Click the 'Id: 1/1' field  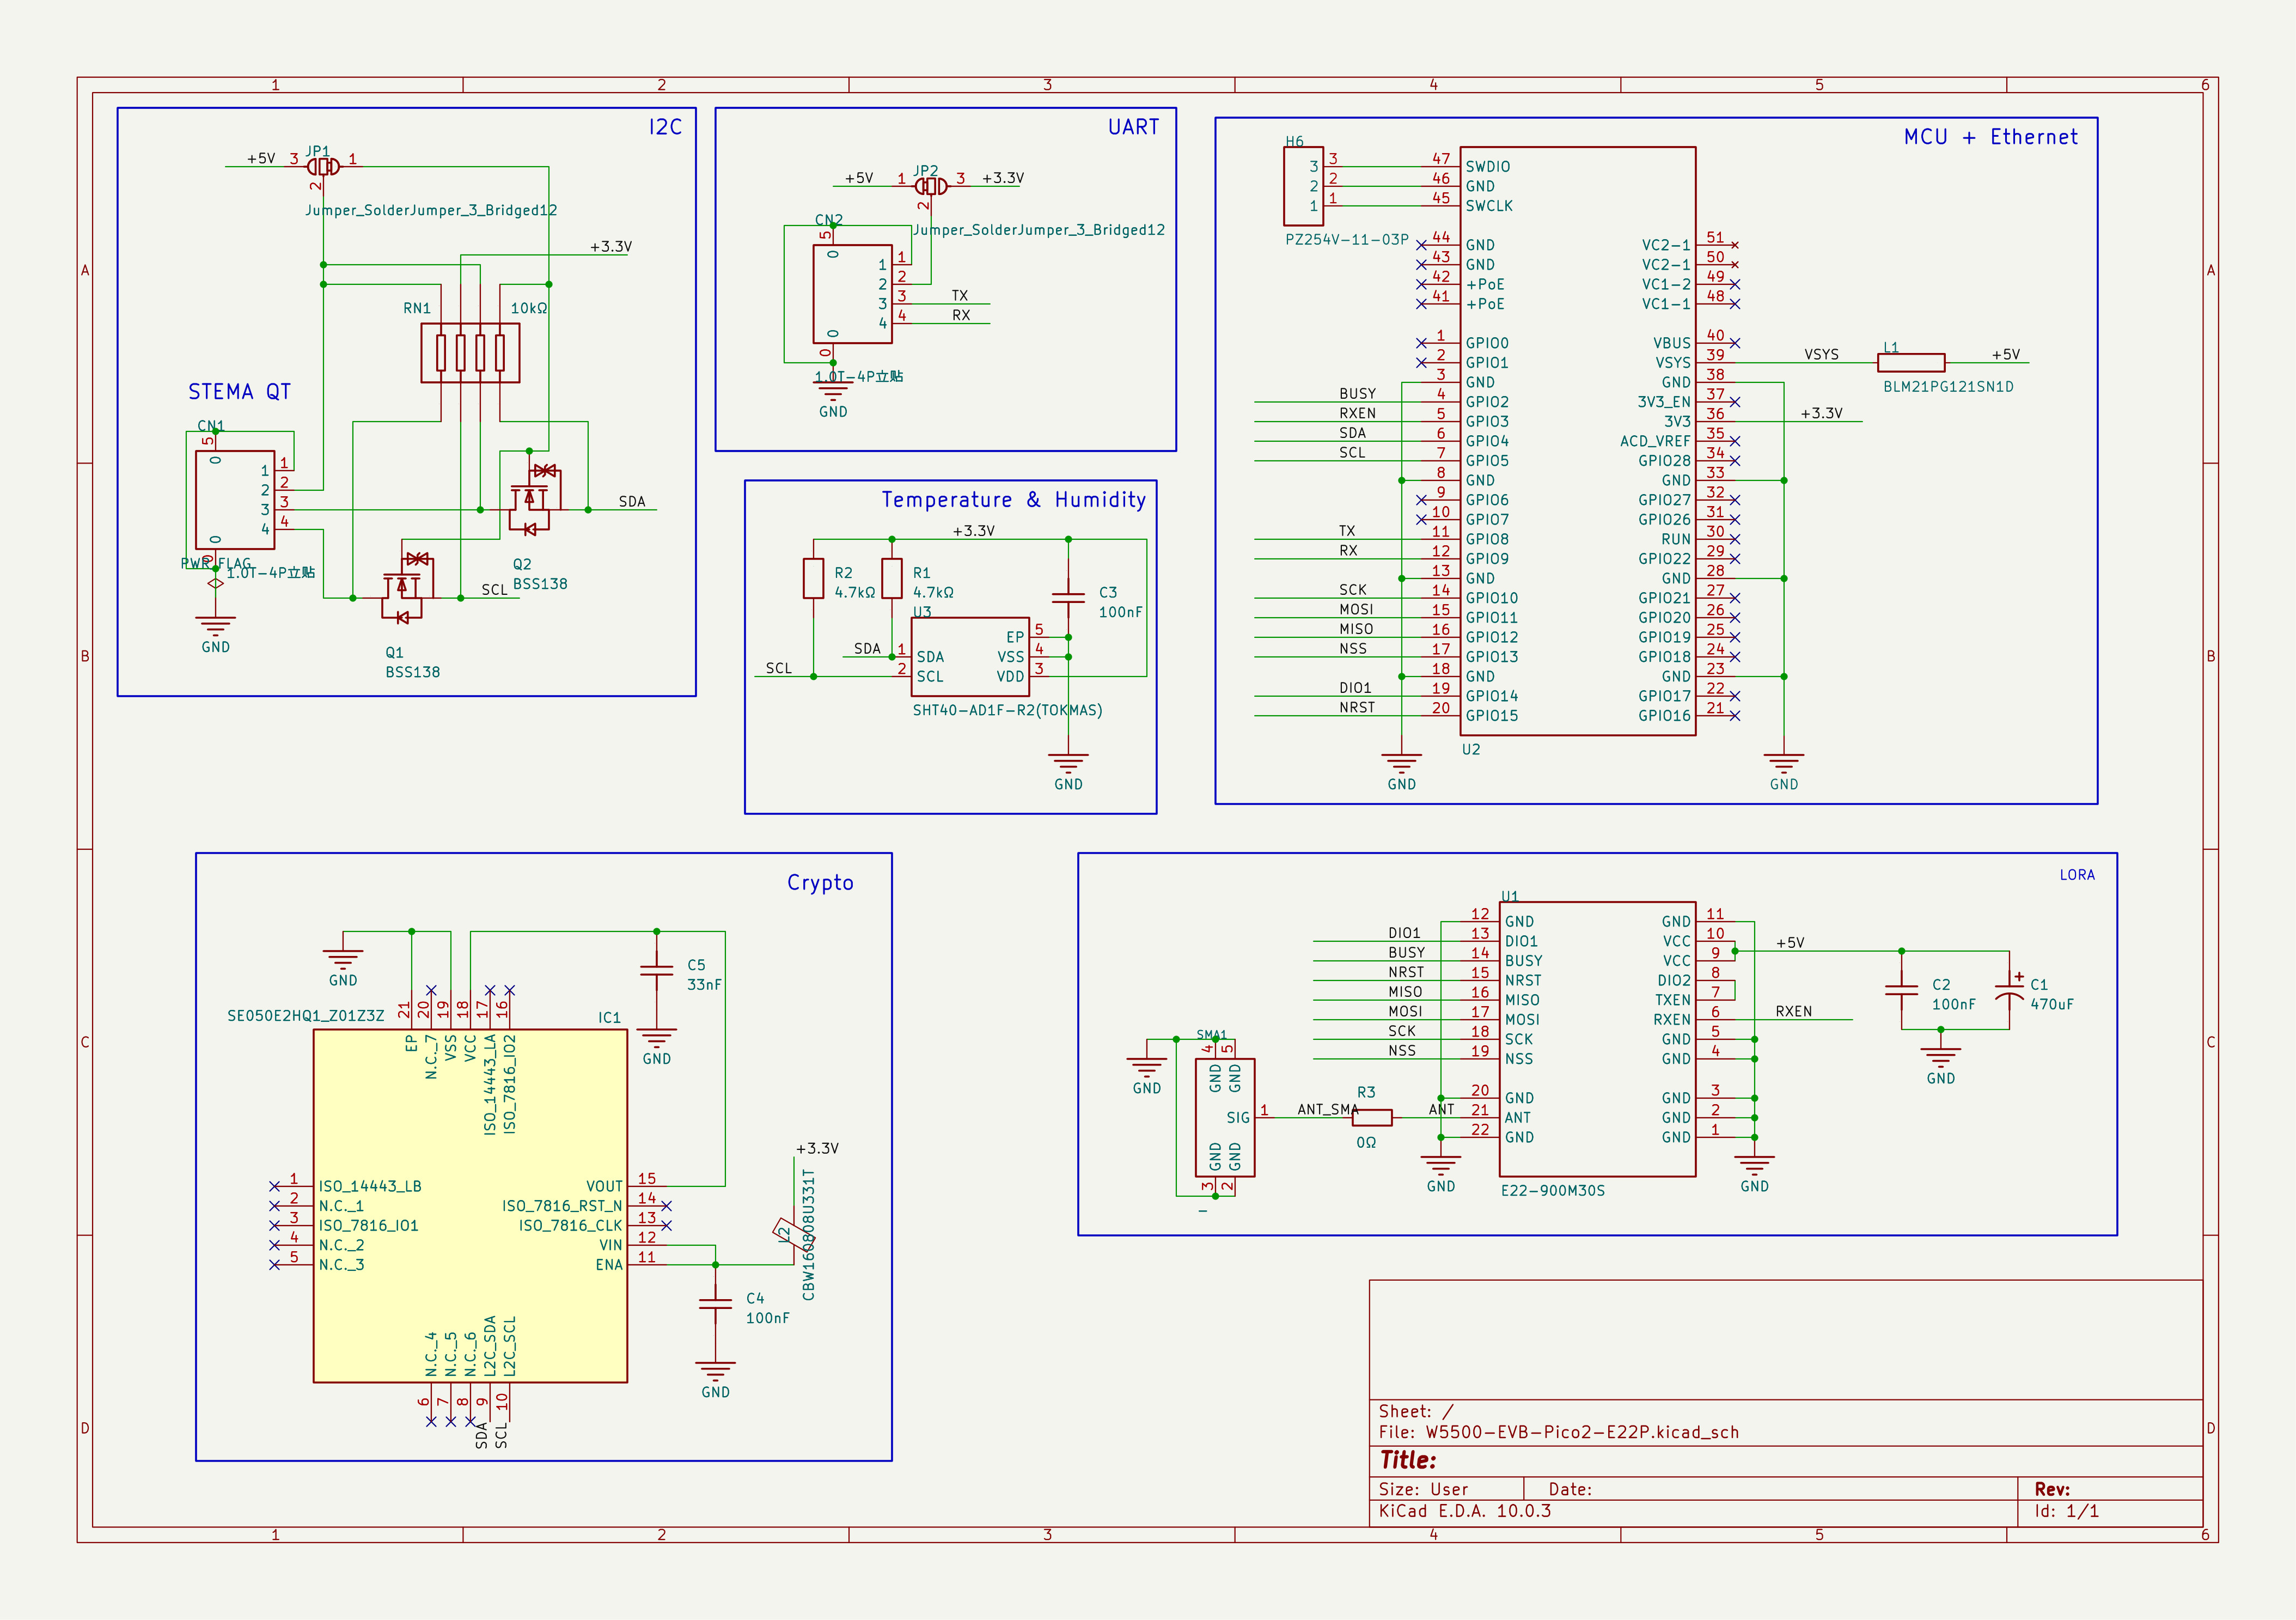pyautogui.click(x=2066, y=1511)
